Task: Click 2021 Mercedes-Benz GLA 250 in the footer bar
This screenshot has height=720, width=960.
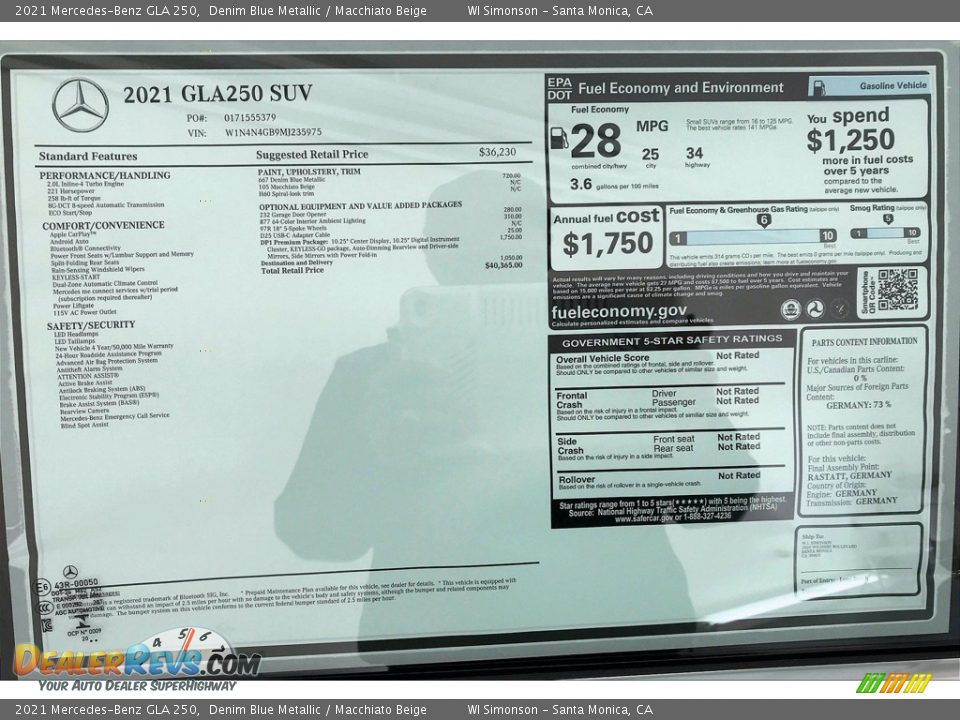Action: point(107,710)
